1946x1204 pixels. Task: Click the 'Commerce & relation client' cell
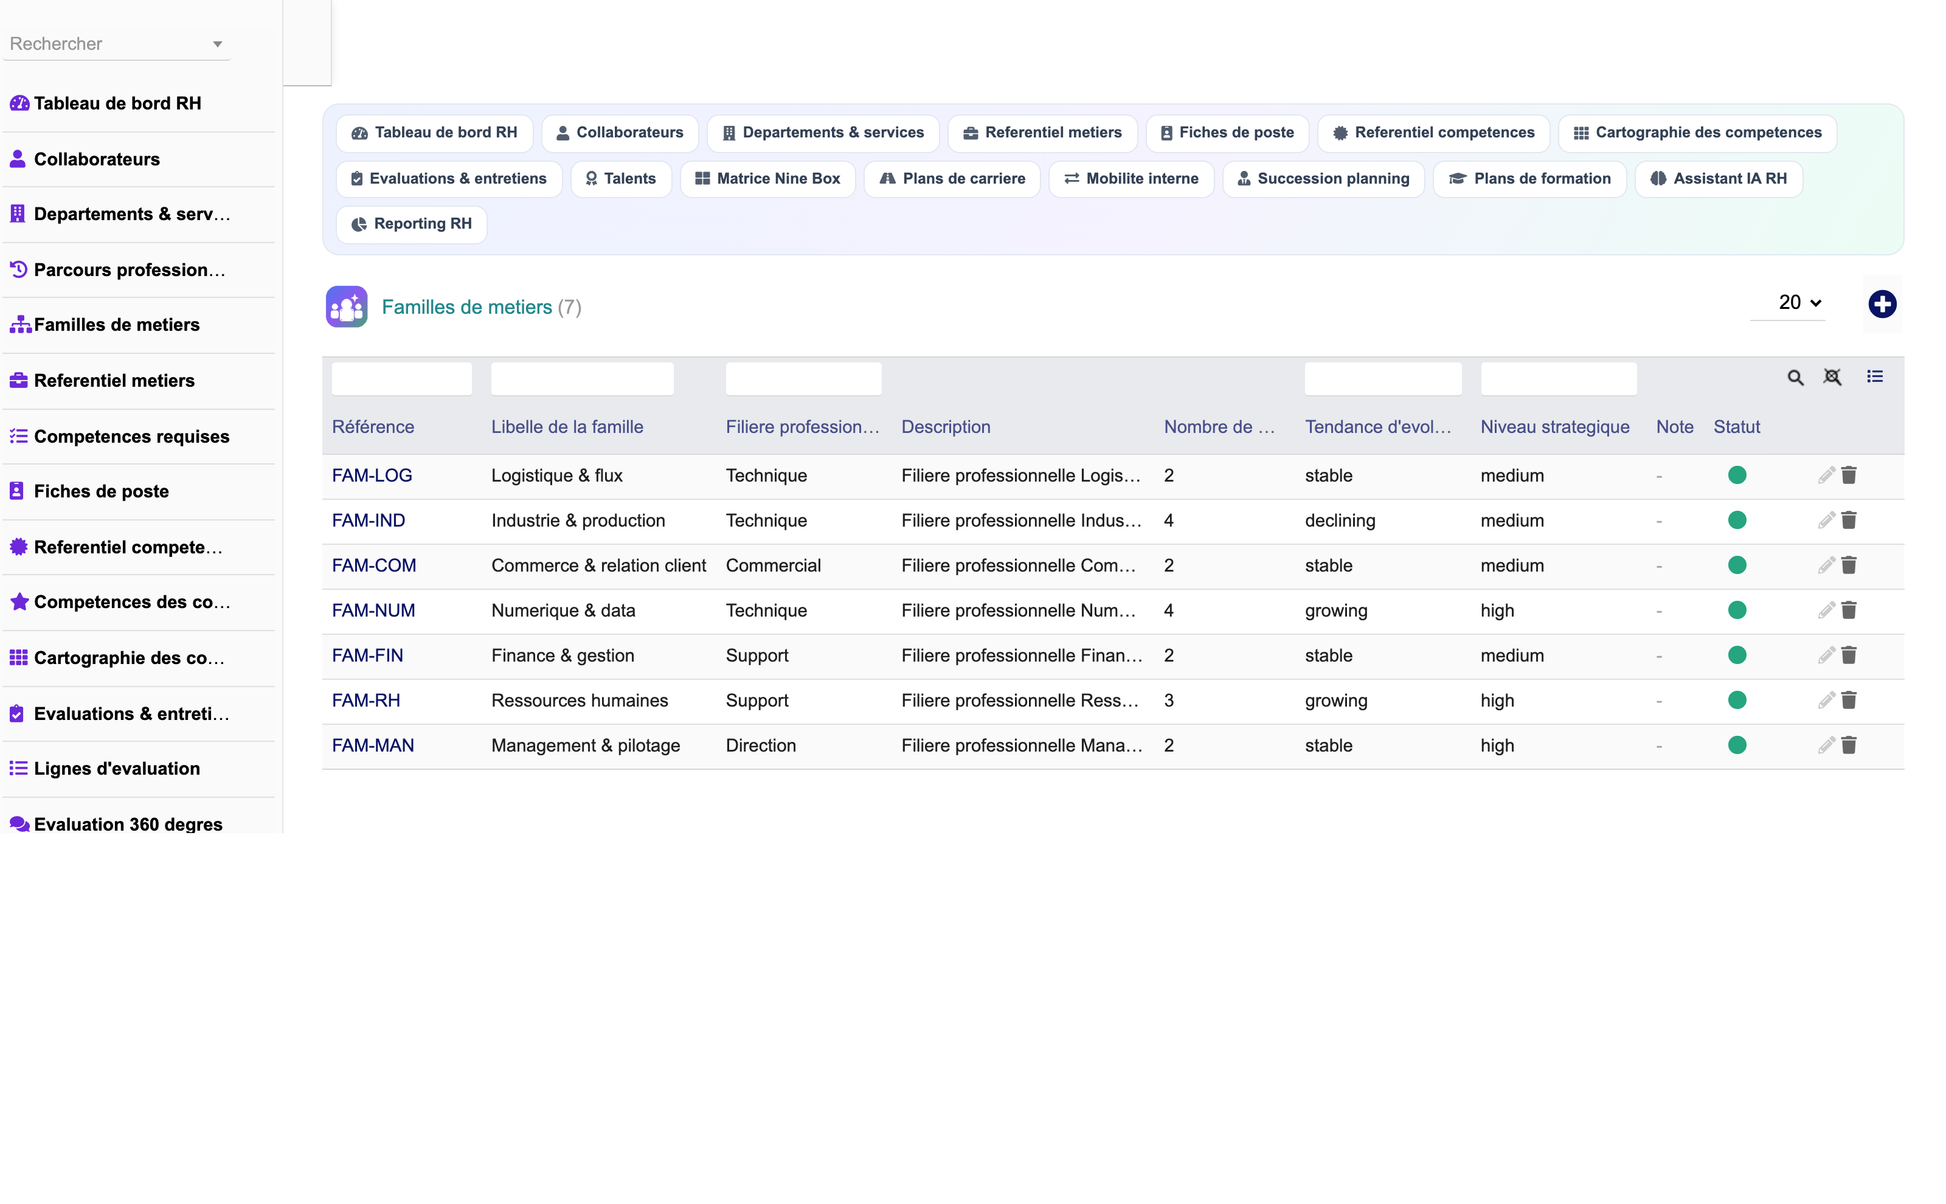click(x=599, y=565)
